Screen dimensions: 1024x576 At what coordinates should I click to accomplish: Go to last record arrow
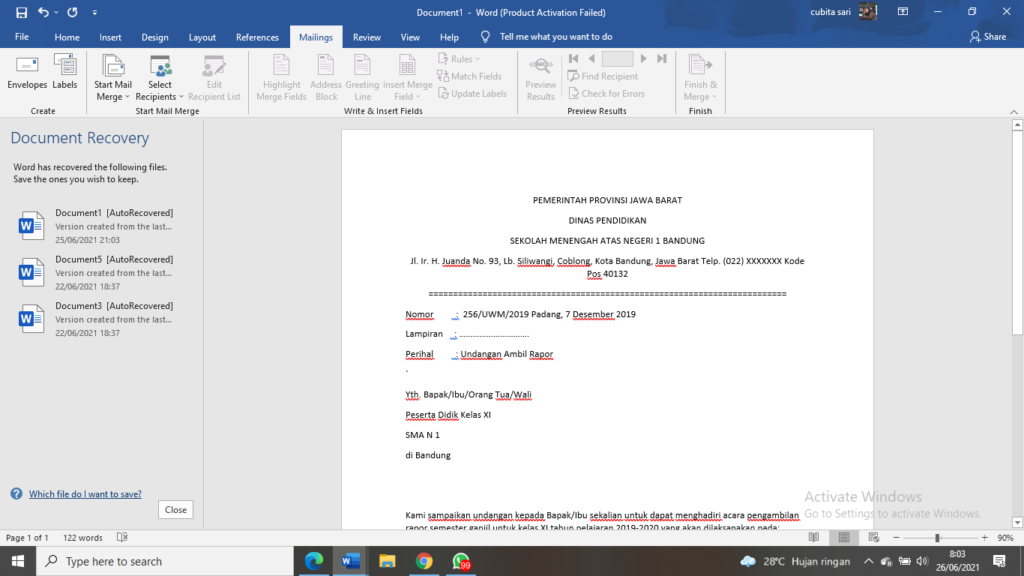pos(662,59)
